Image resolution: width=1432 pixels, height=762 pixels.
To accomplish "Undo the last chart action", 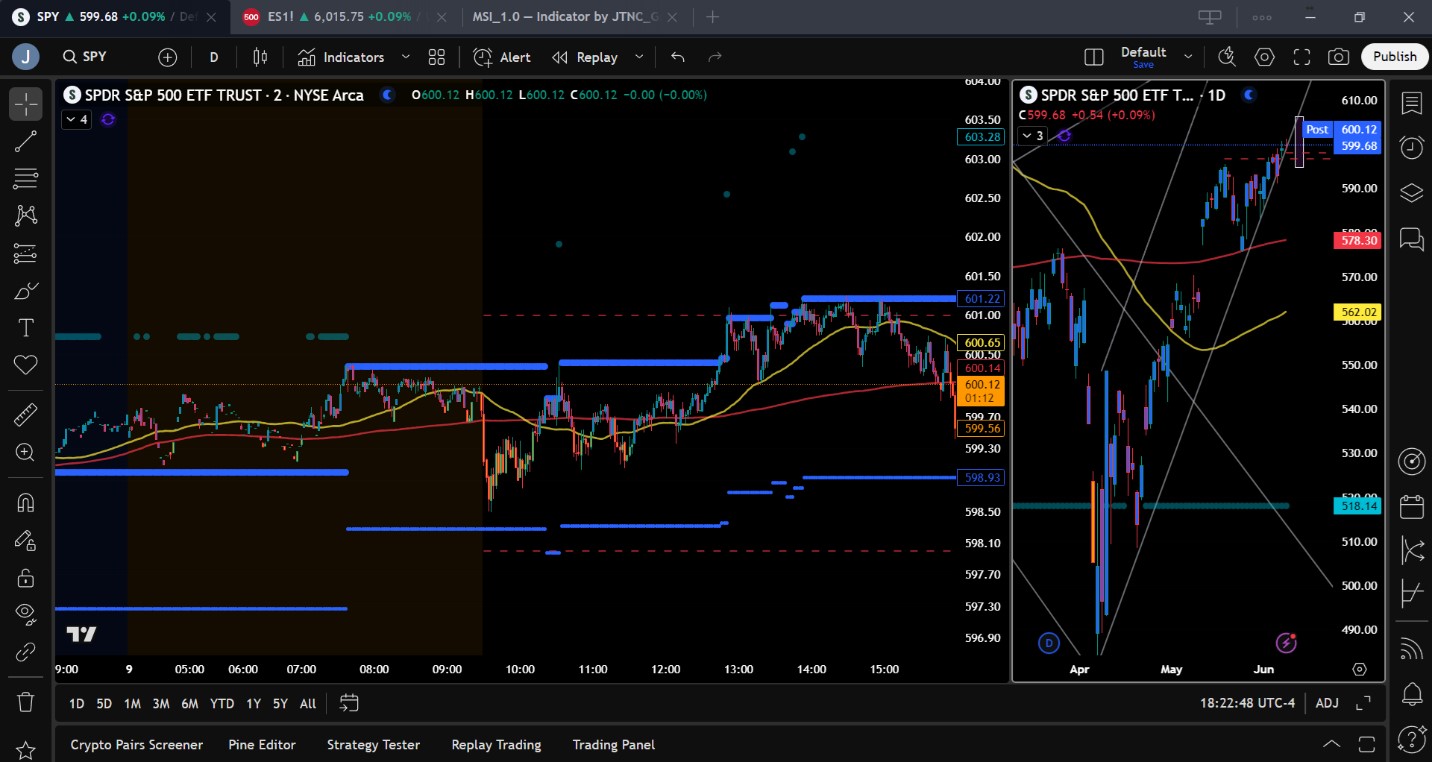I will (678, 57).
